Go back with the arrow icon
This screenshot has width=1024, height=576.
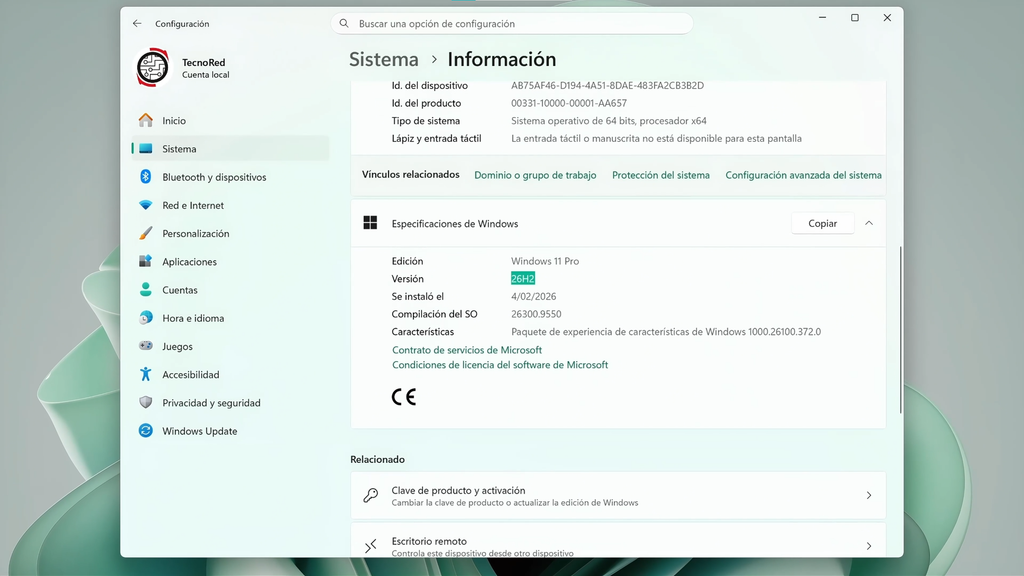point(136,24)
